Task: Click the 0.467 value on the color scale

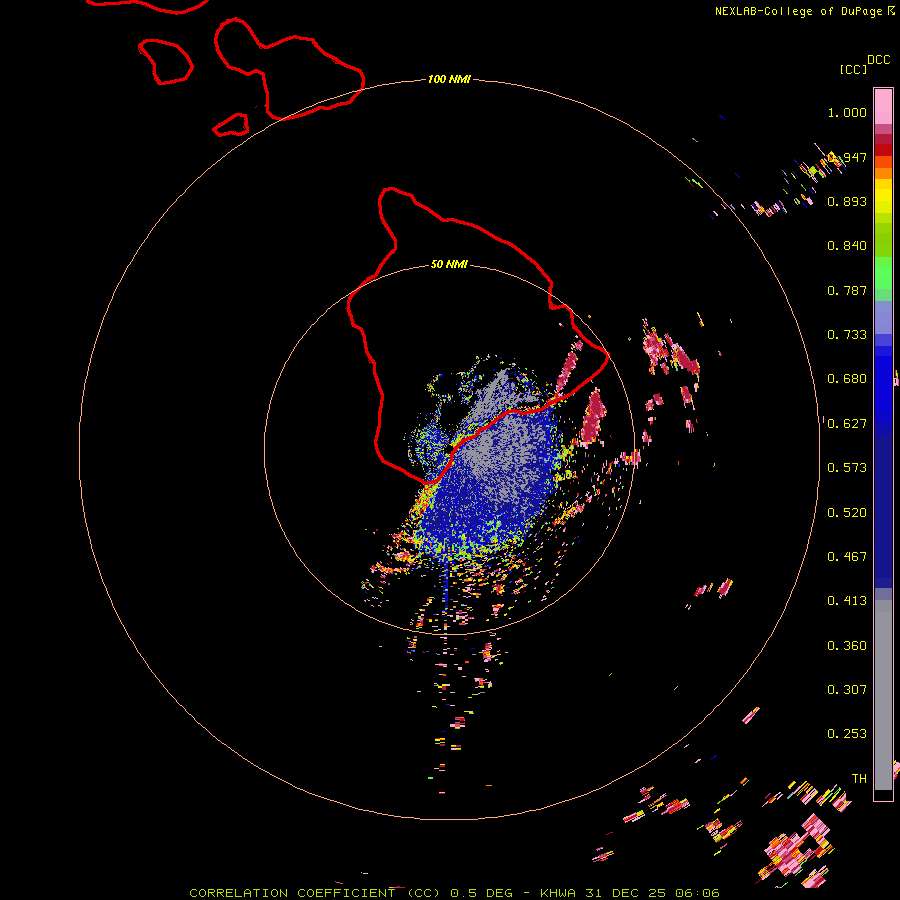Action: coord(847,557)
